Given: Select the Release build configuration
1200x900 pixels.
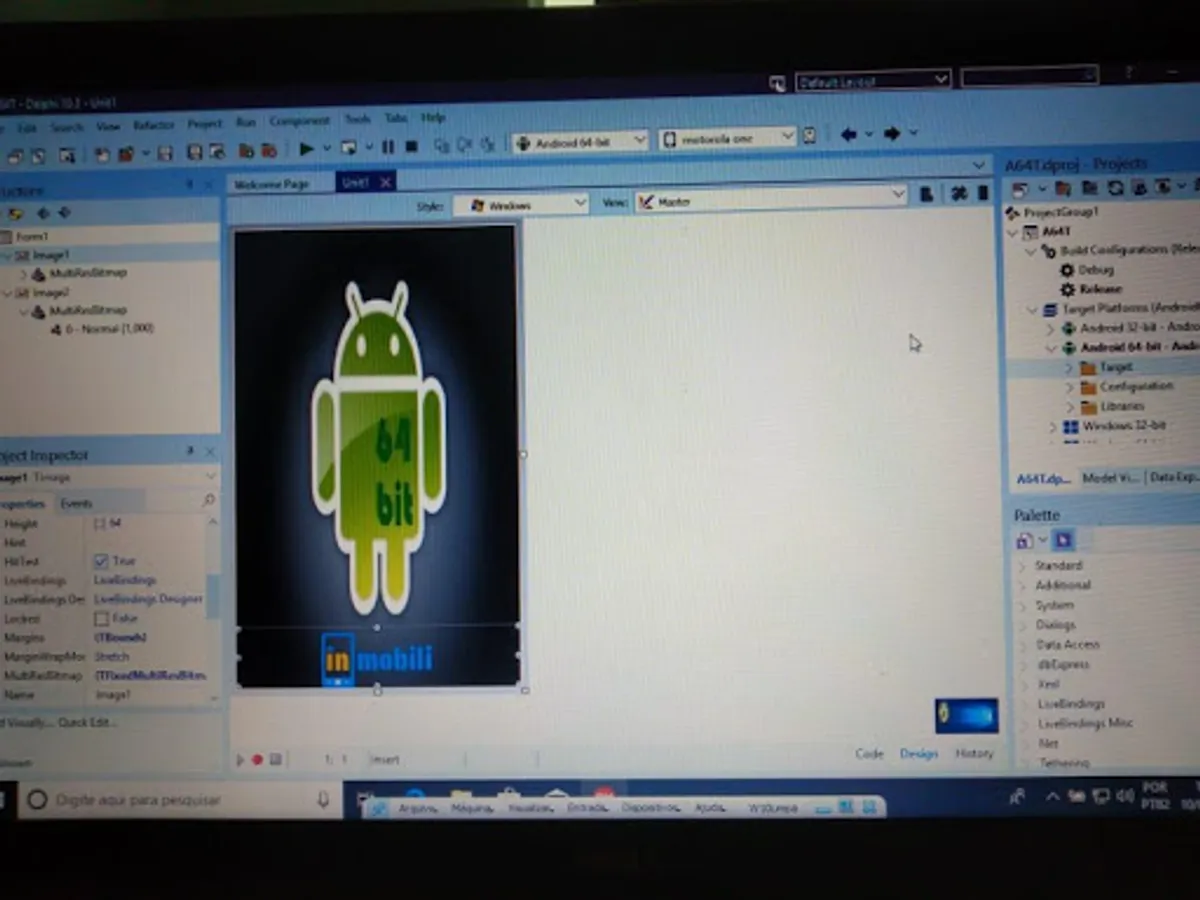Looking at the screenshot, I should [x=1100, y=289].
